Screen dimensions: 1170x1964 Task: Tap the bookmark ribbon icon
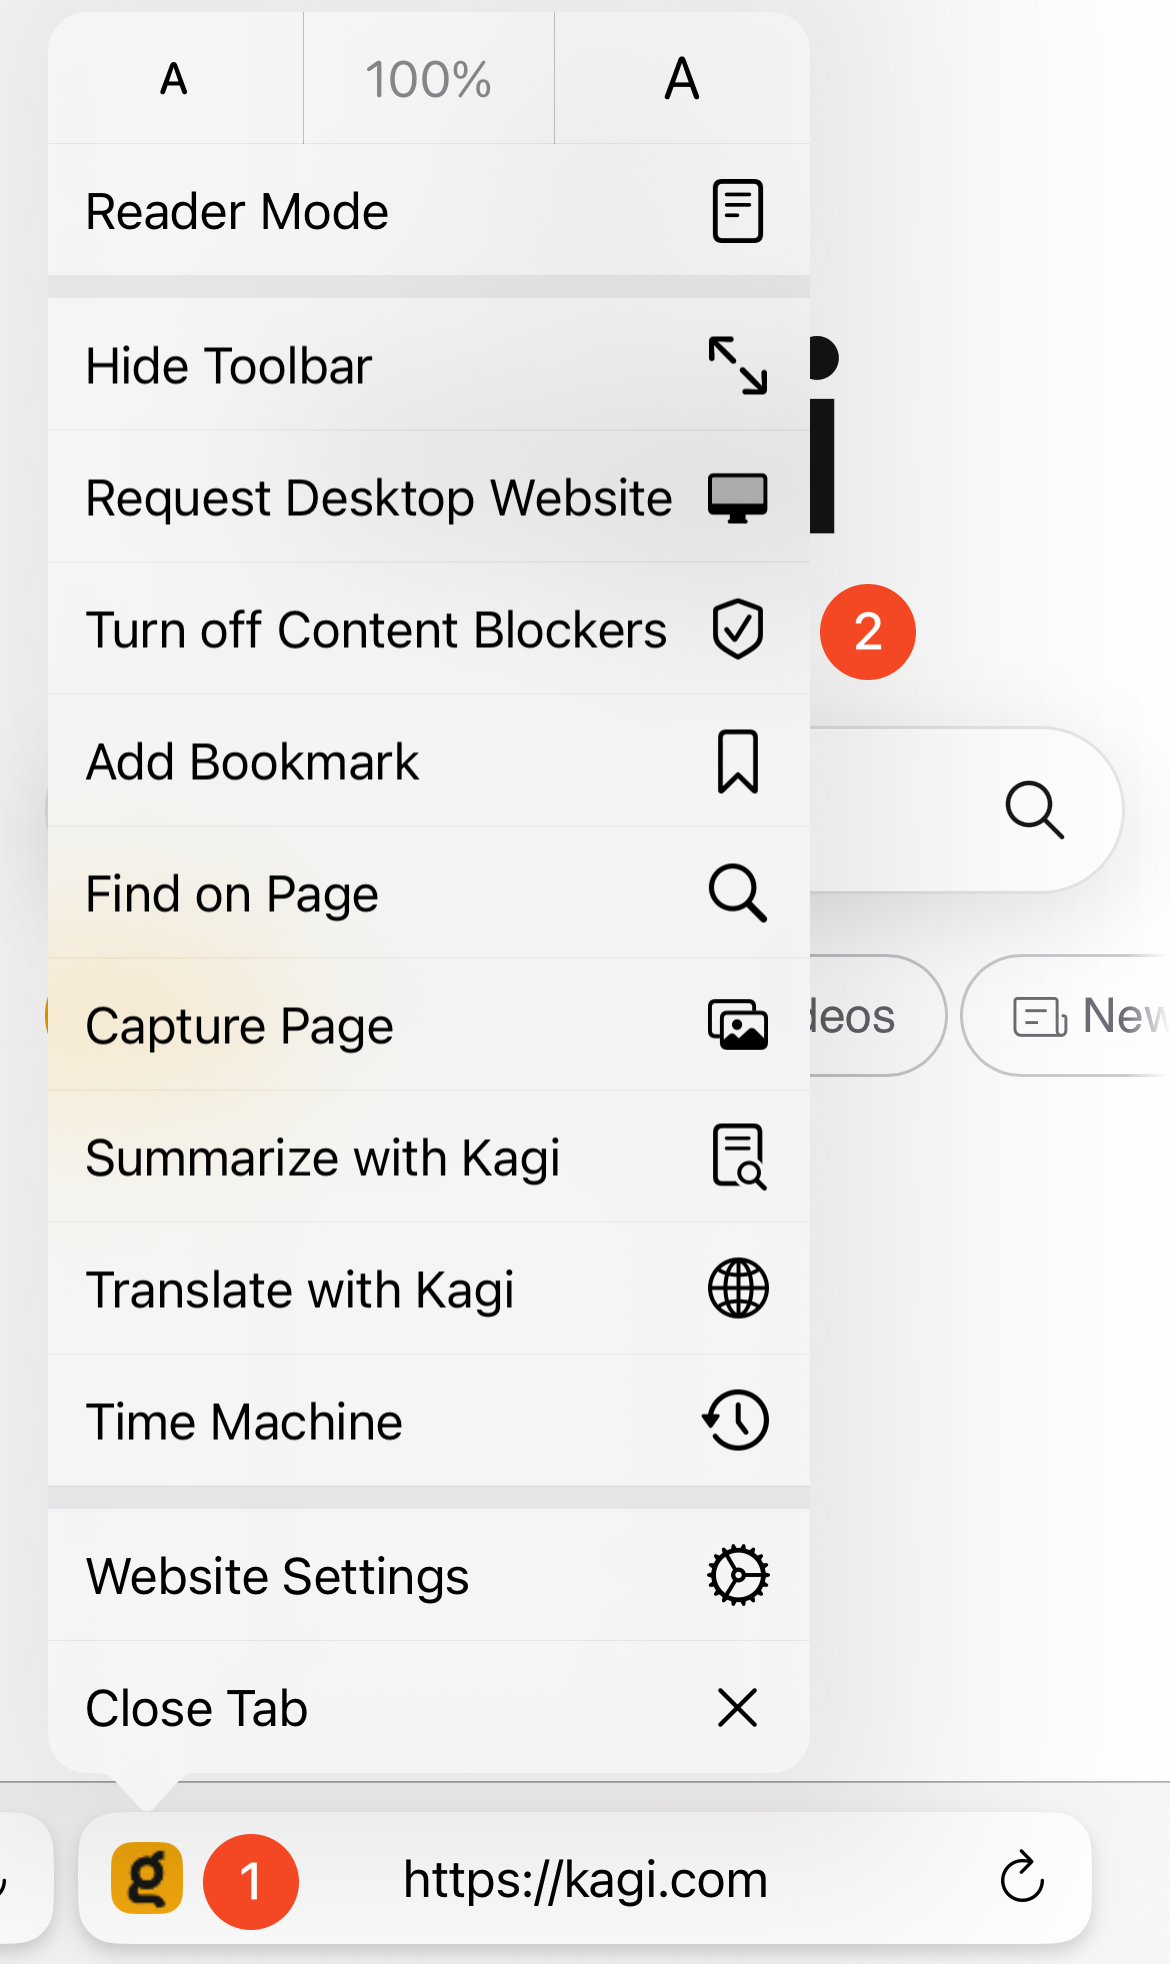point(738,761)
